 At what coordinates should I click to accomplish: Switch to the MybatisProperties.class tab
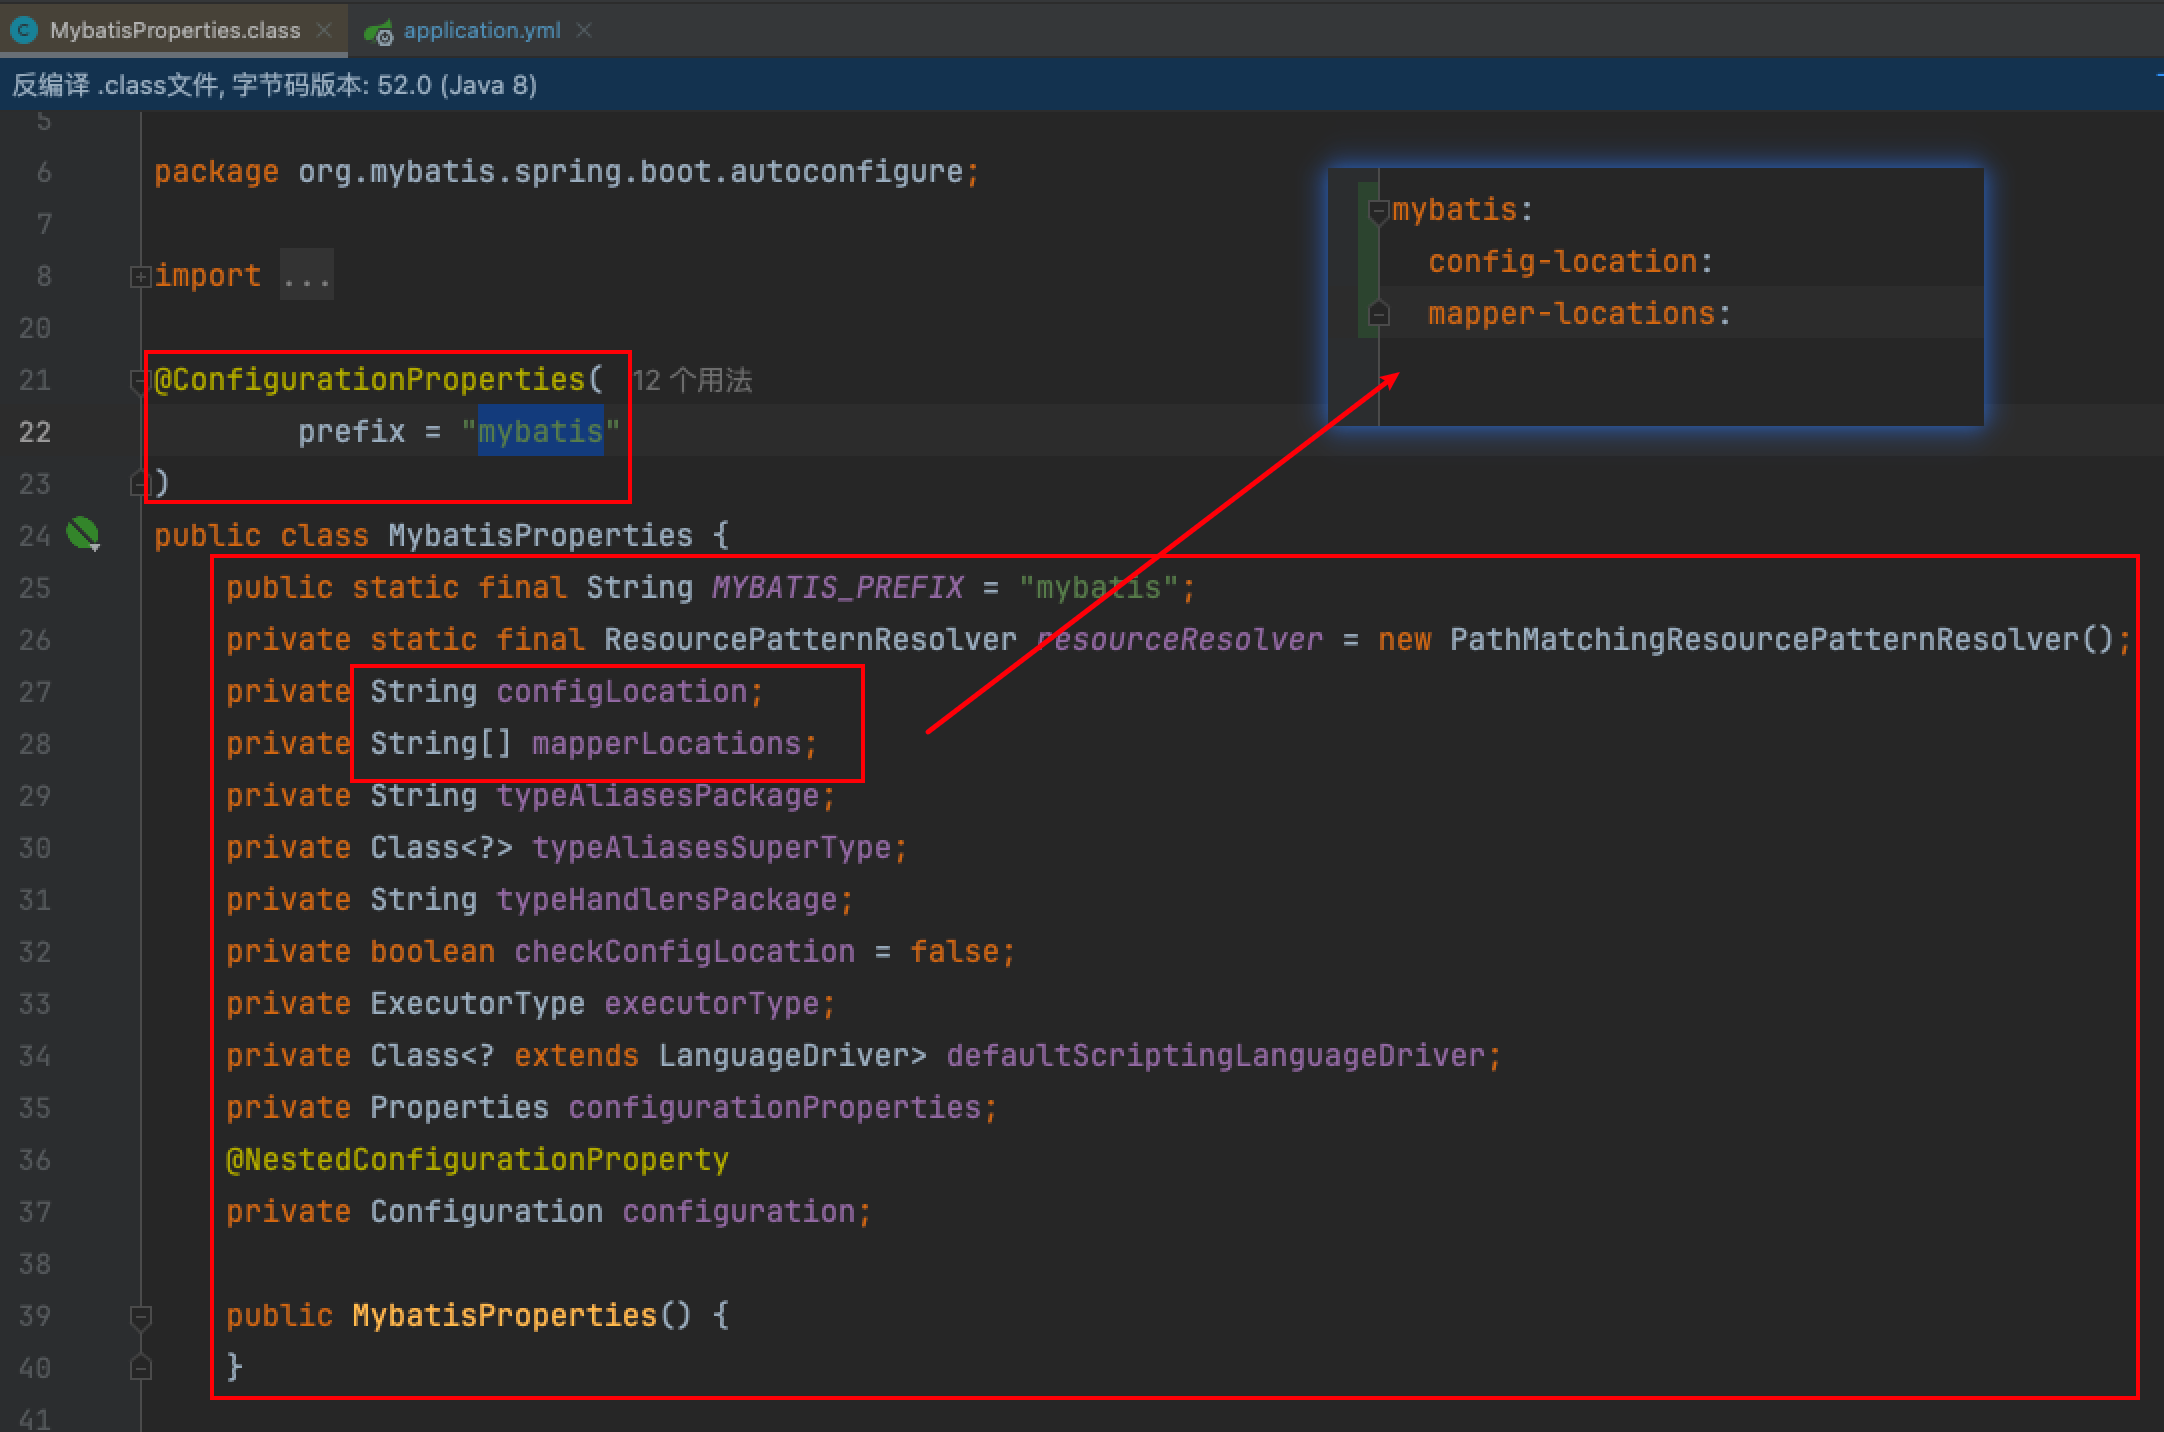coord(174,30)
